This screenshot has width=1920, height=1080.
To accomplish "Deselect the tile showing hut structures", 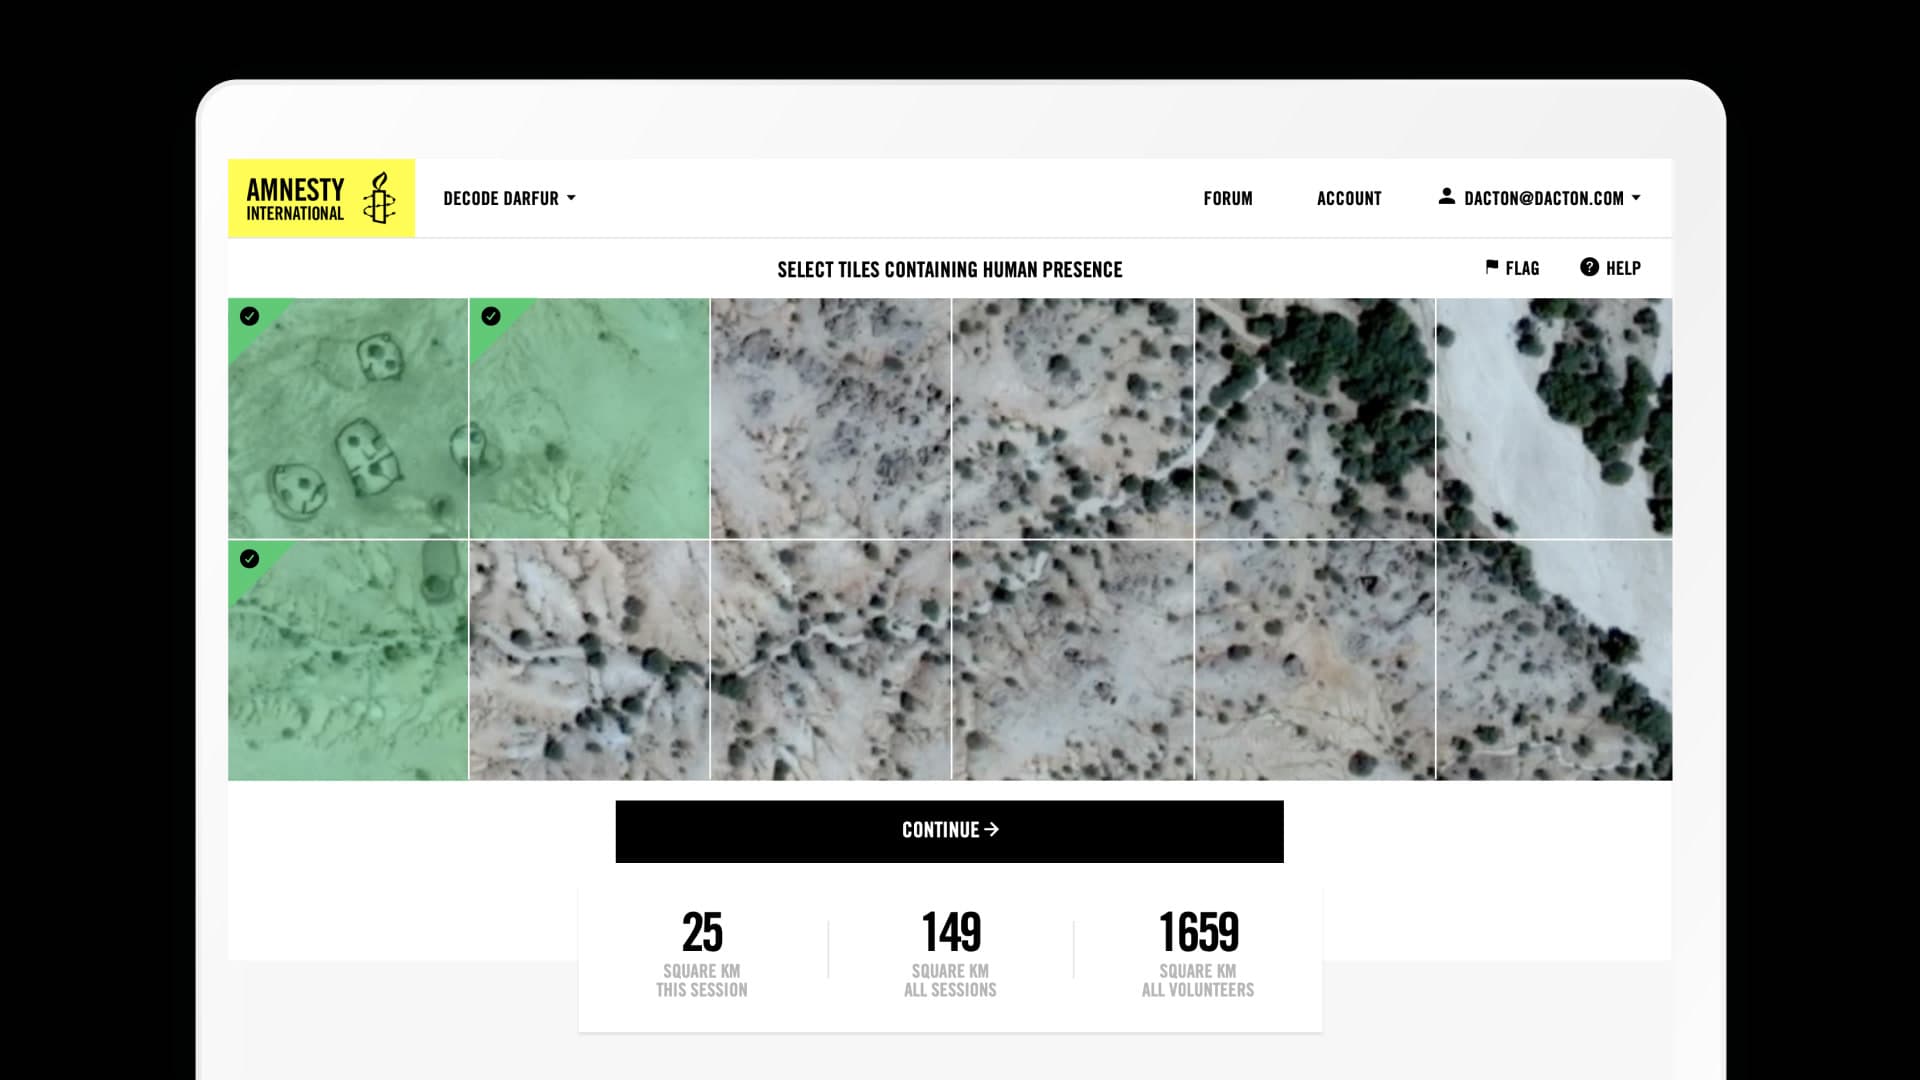I will coord(348,417).
